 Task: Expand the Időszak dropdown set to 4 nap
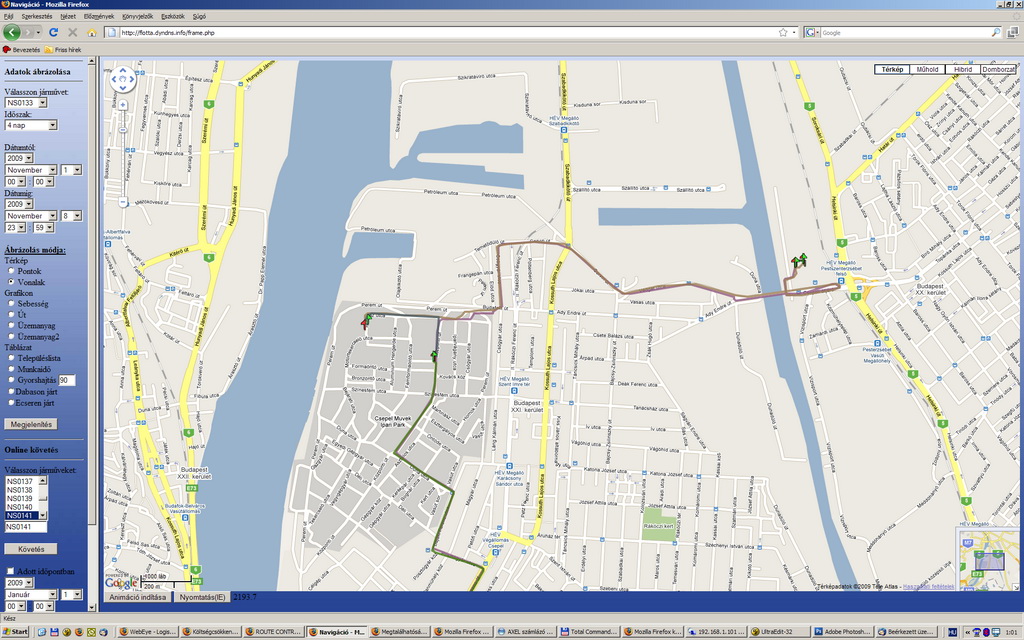tap(31, 125)
